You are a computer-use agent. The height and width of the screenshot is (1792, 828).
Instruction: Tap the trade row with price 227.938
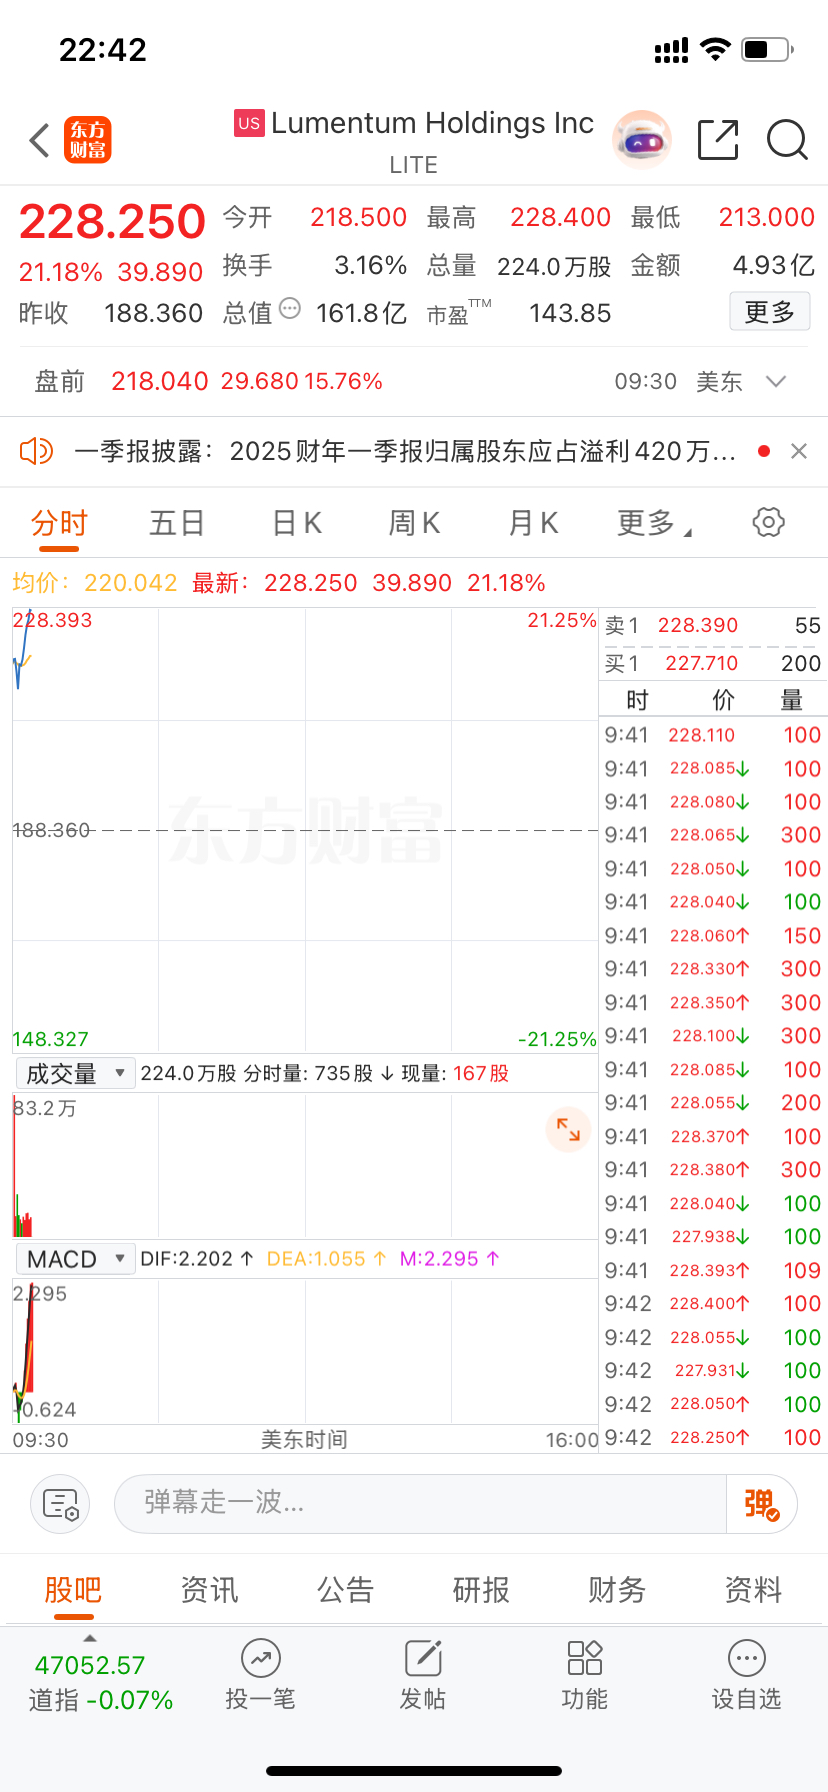point(713,1237)
